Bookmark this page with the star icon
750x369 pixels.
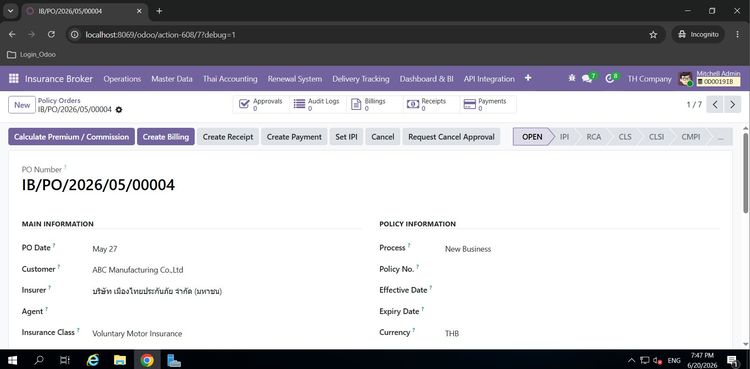653,34
